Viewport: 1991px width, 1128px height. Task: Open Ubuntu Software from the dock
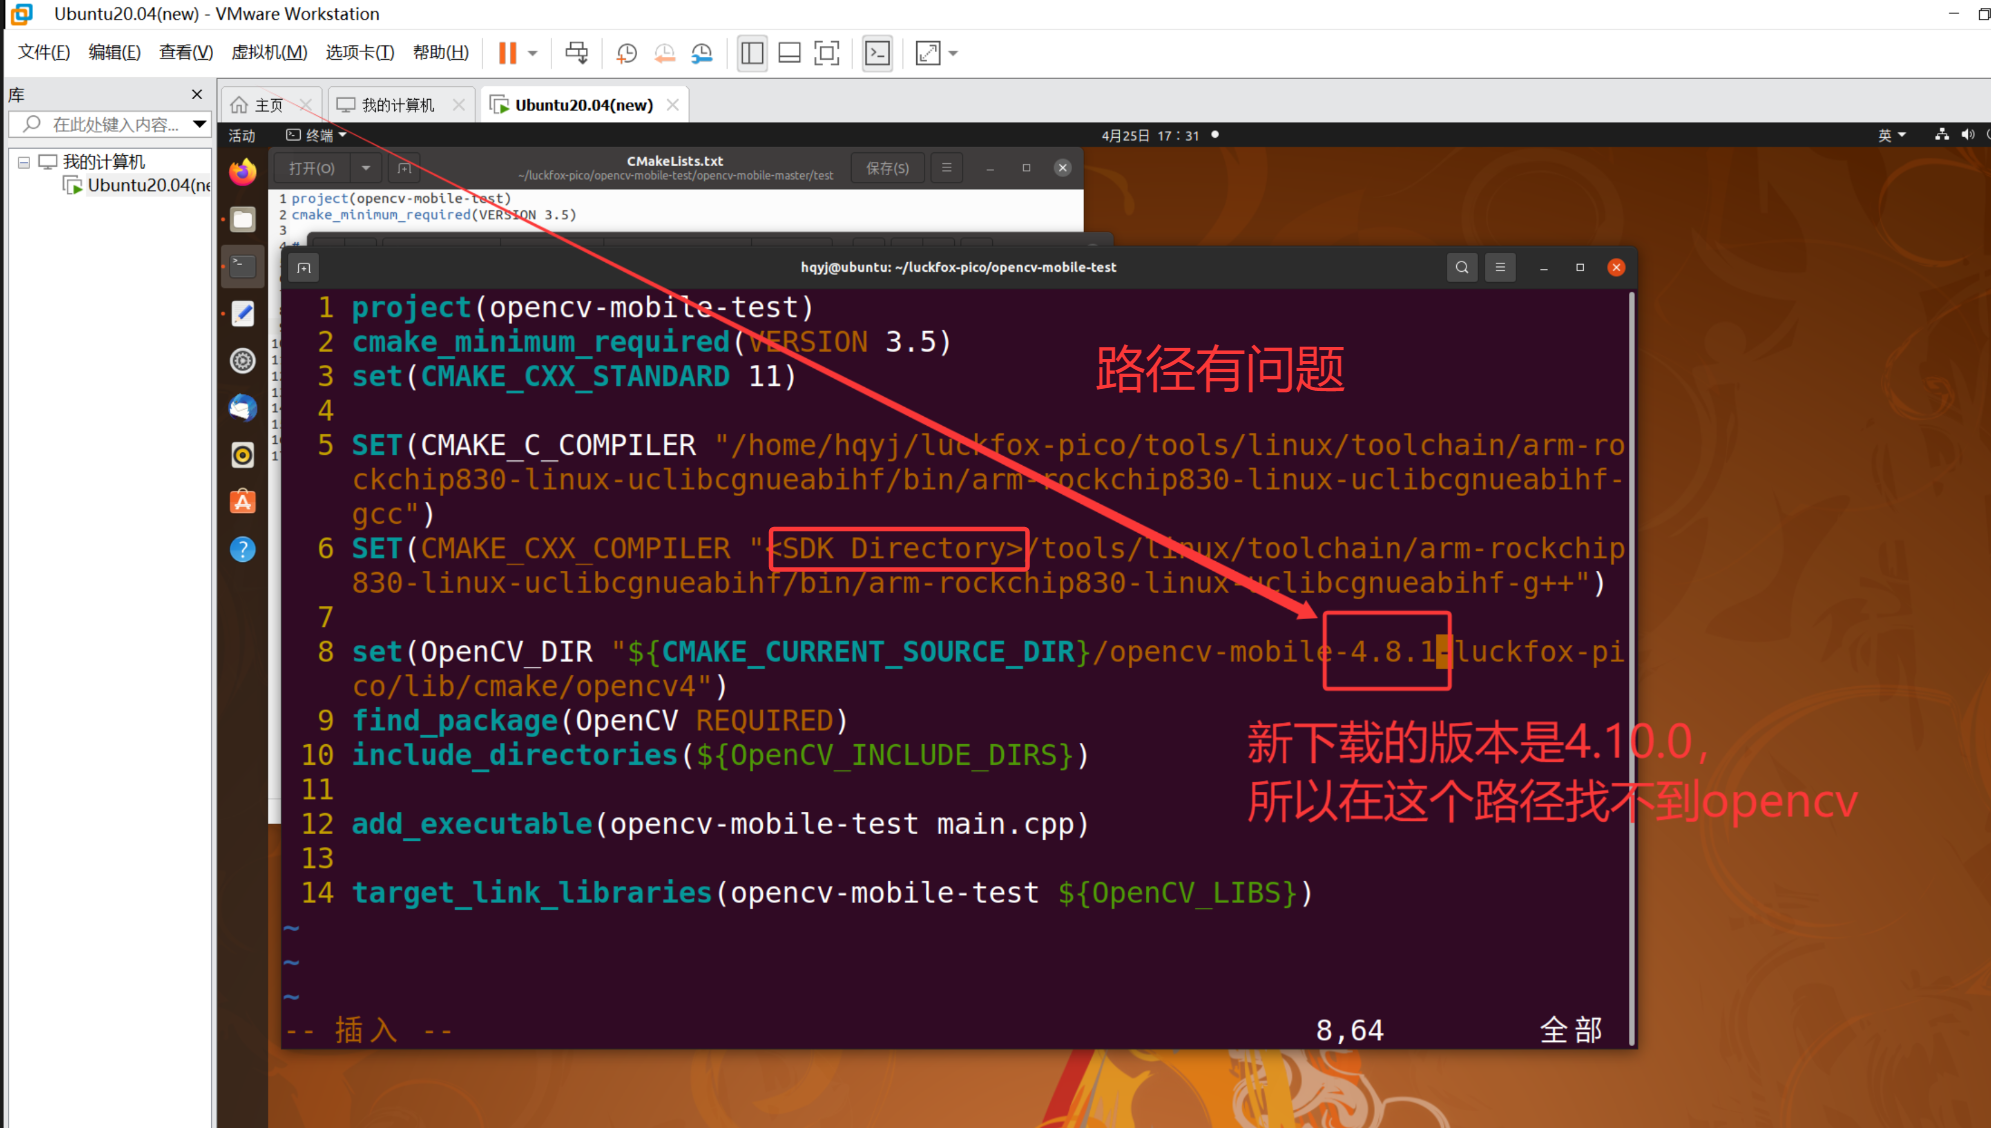point(242,501)
